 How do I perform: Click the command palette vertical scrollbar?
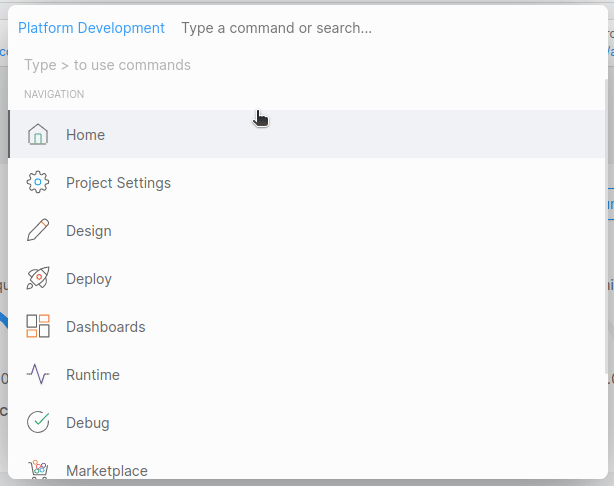(607, 226)
